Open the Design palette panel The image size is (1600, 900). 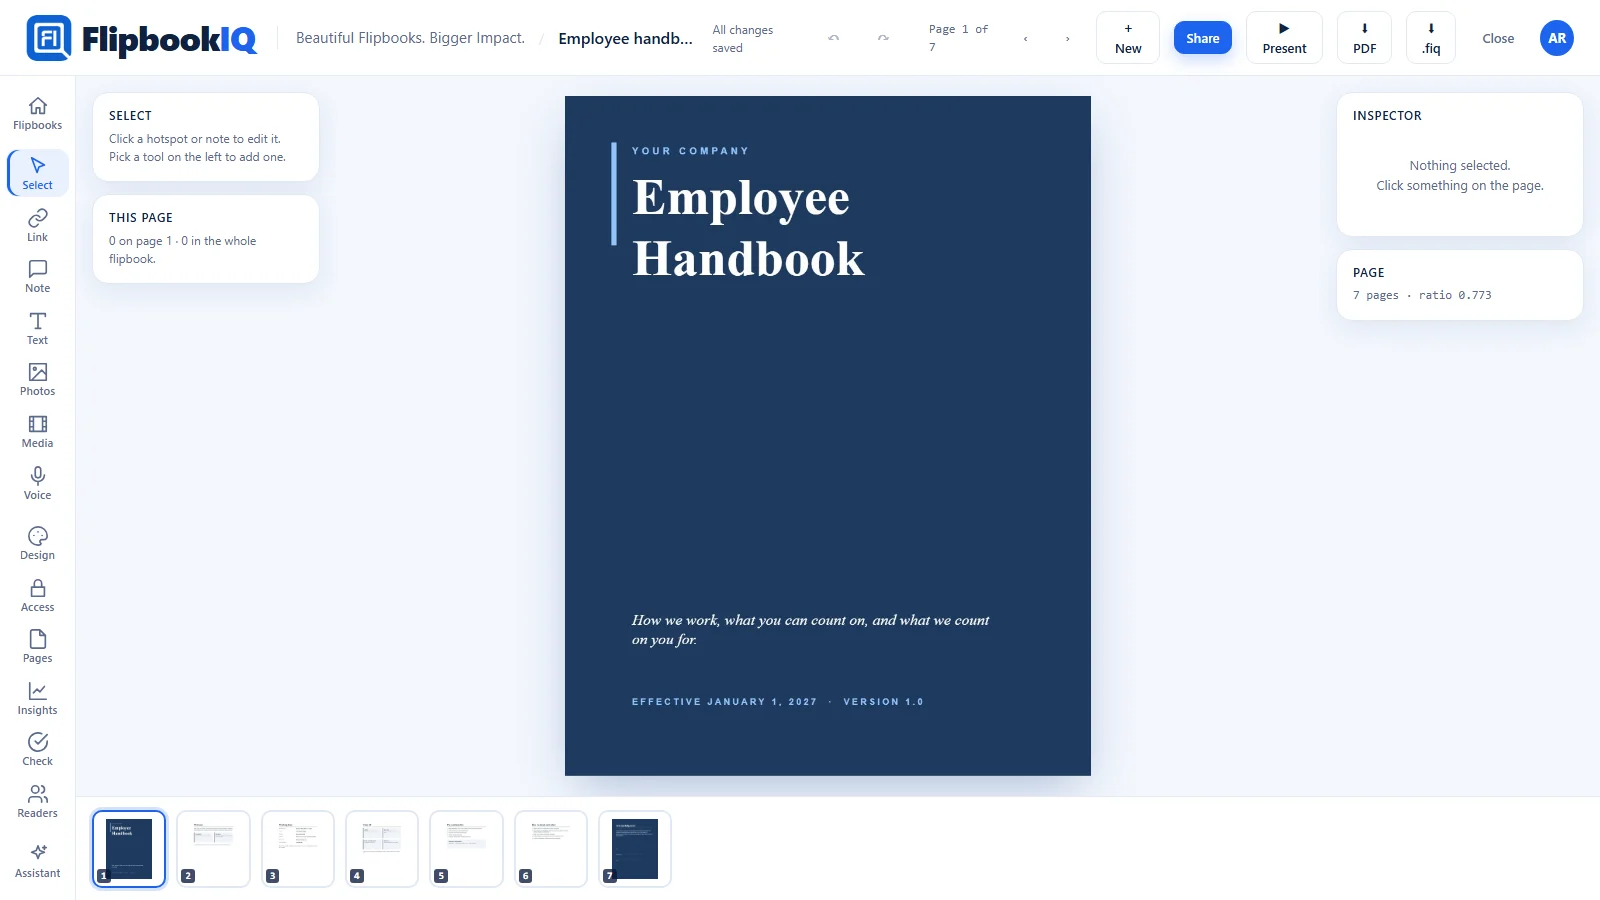[38, 544]
